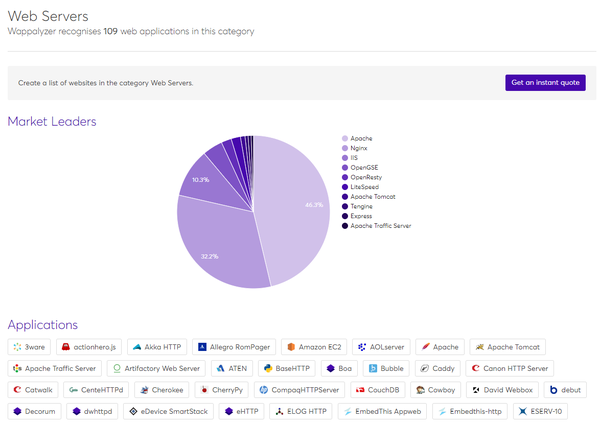The height and width of the screenshot is (423, 600).
Task: Open the eDevice SmartStack link
Action: point(168,411)
